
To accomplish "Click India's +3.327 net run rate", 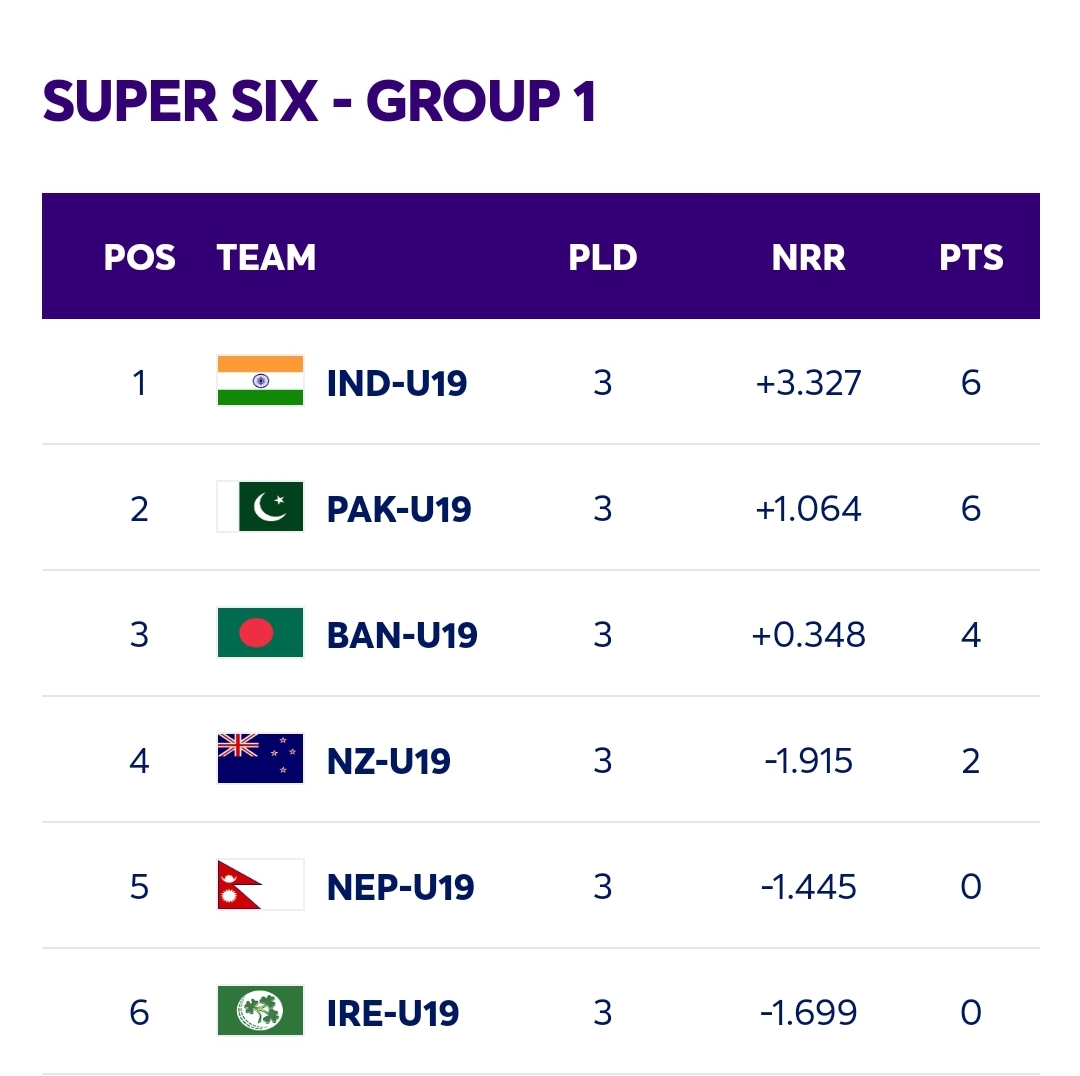I will (809, 383).
